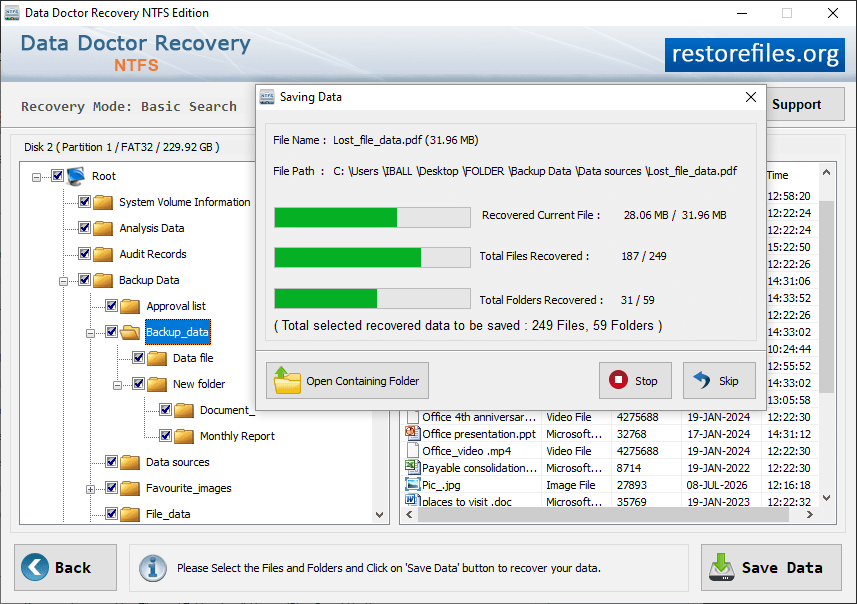Click the System Volume Information folder icon
Screen dimensions: 857x604
click(x=103, y=202)
